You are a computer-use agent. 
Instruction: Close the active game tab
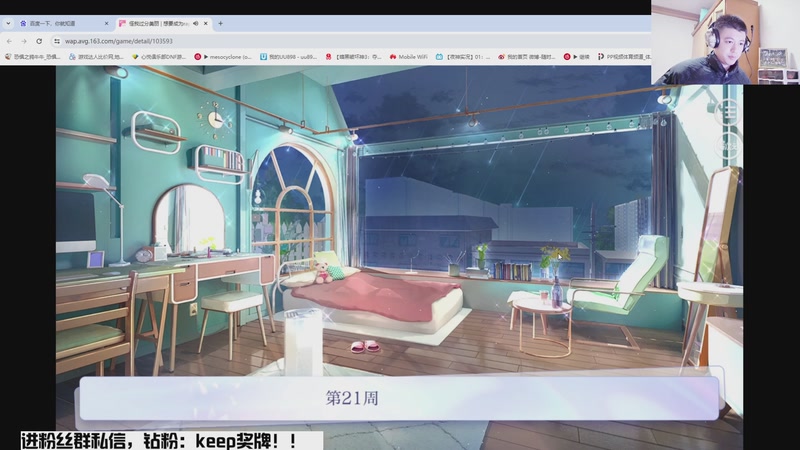[206, 23]
